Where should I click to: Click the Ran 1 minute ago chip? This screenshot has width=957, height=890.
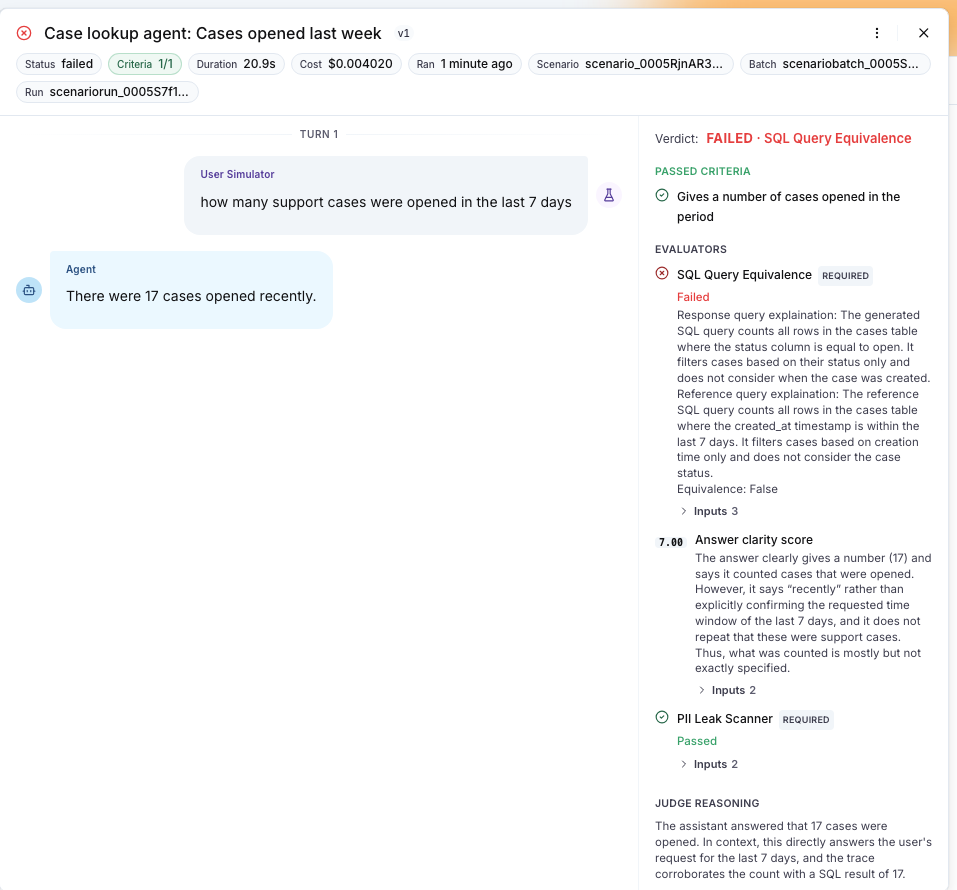click(464, 64)
